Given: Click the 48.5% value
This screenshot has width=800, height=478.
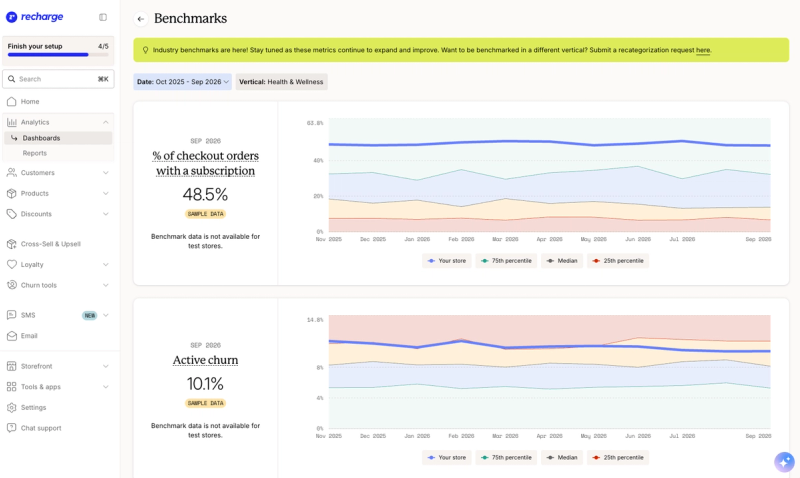Looking at the screenshot, I should click(205, 194).
